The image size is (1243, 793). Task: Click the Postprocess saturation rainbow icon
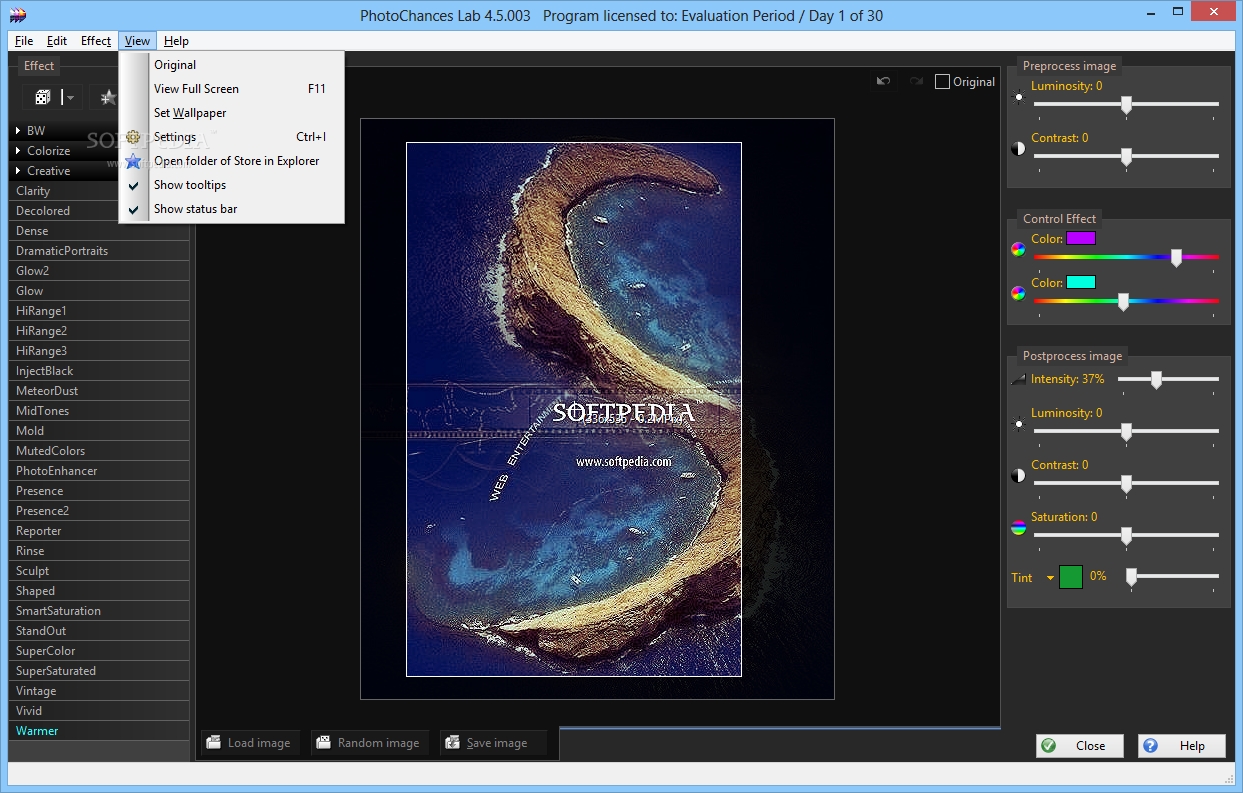[x=1018, y=528]
